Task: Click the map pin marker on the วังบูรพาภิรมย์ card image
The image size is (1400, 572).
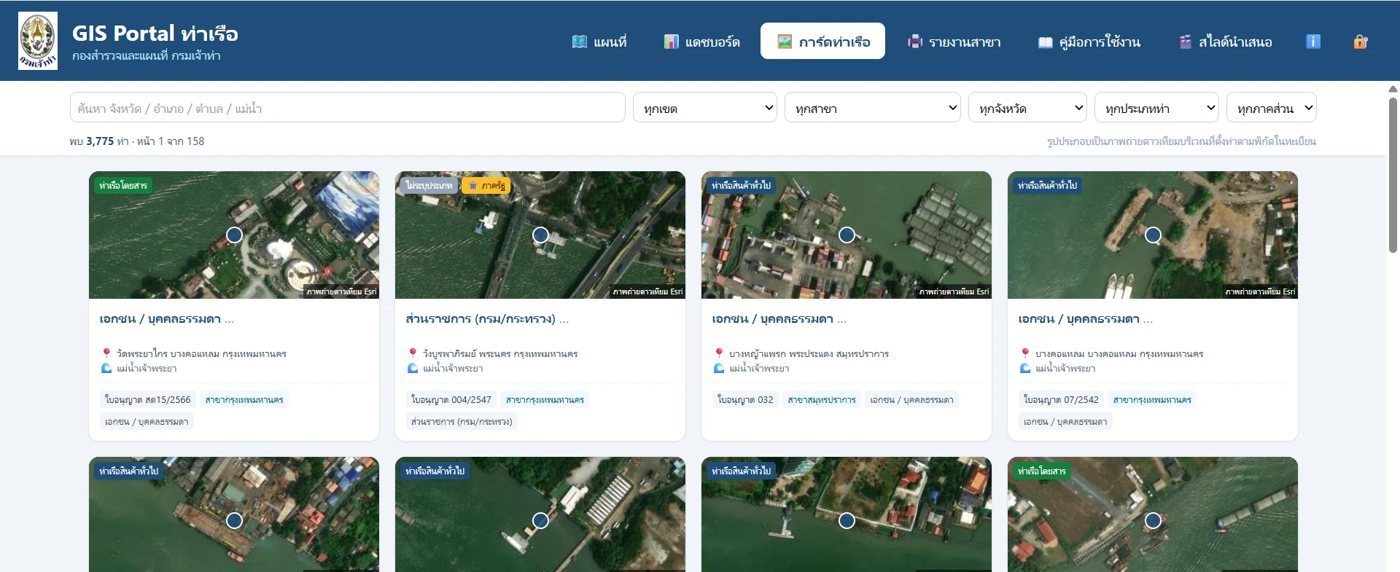Action: (540, 235)
